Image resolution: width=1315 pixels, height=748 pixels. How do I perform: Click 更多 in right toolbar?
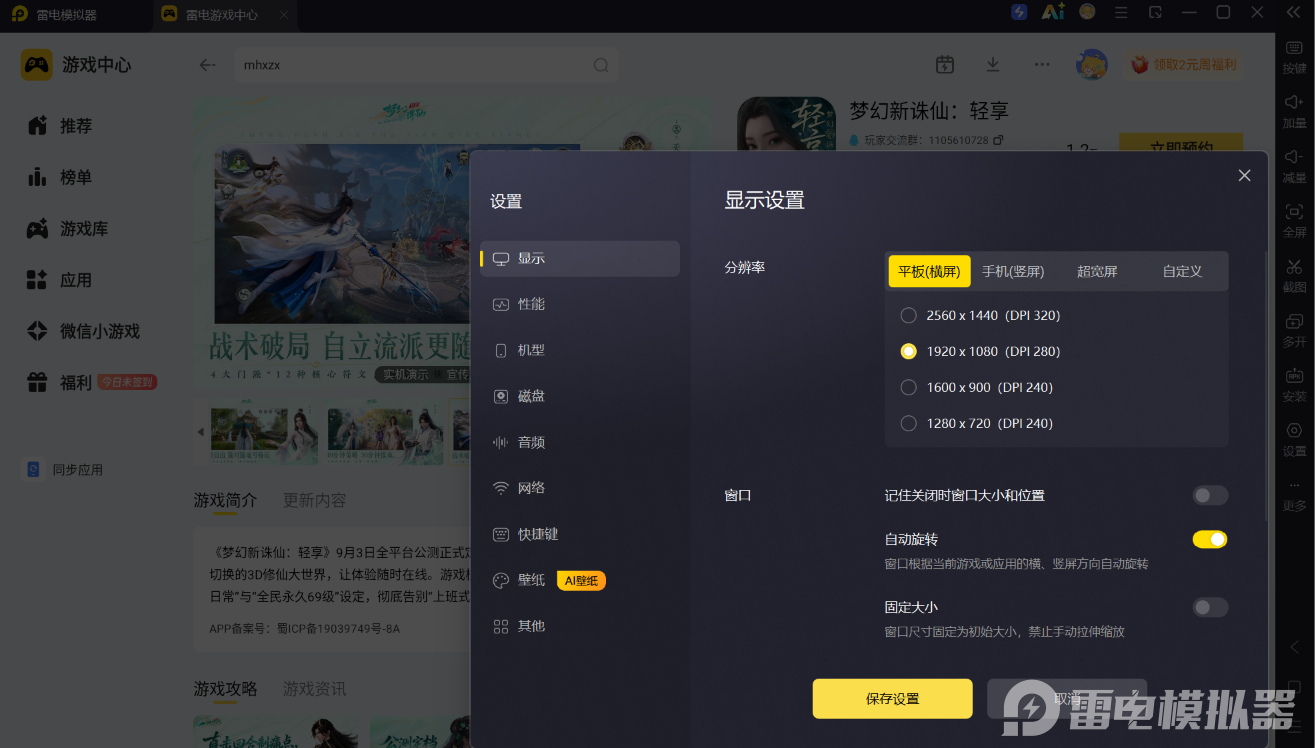point(1294,495)
